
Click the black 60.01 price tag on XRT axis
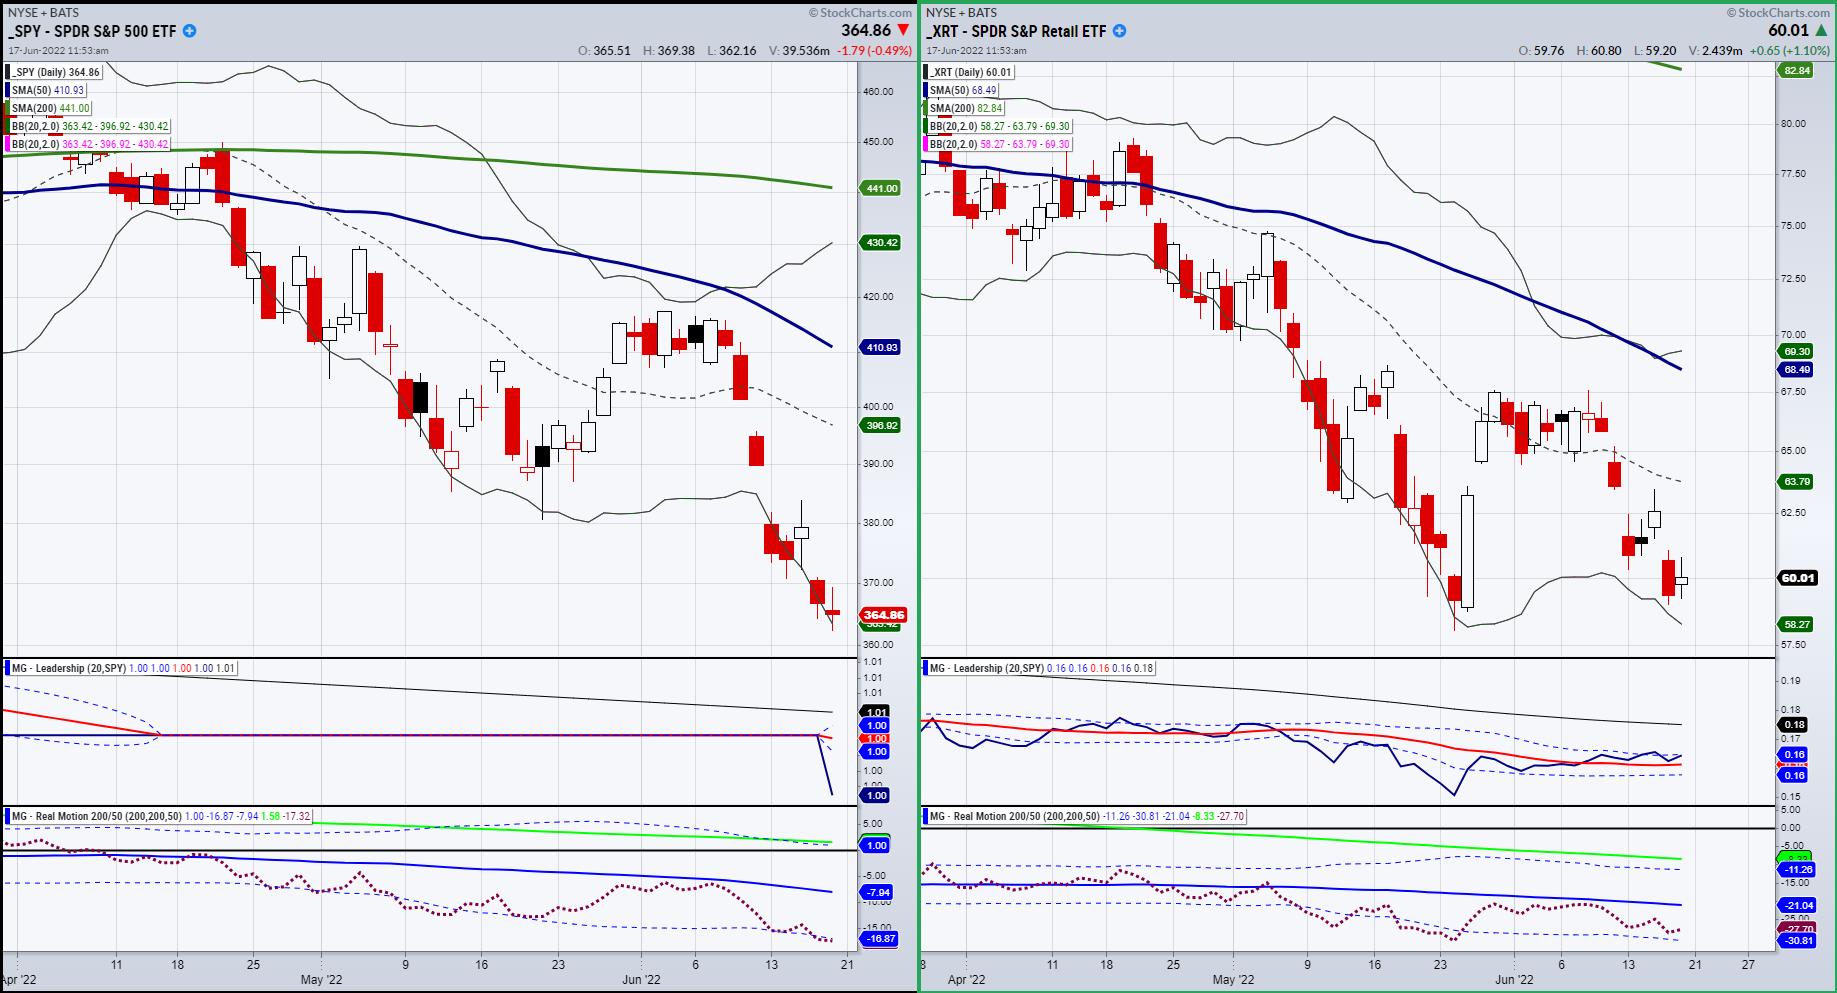[x=1797, y=577]
